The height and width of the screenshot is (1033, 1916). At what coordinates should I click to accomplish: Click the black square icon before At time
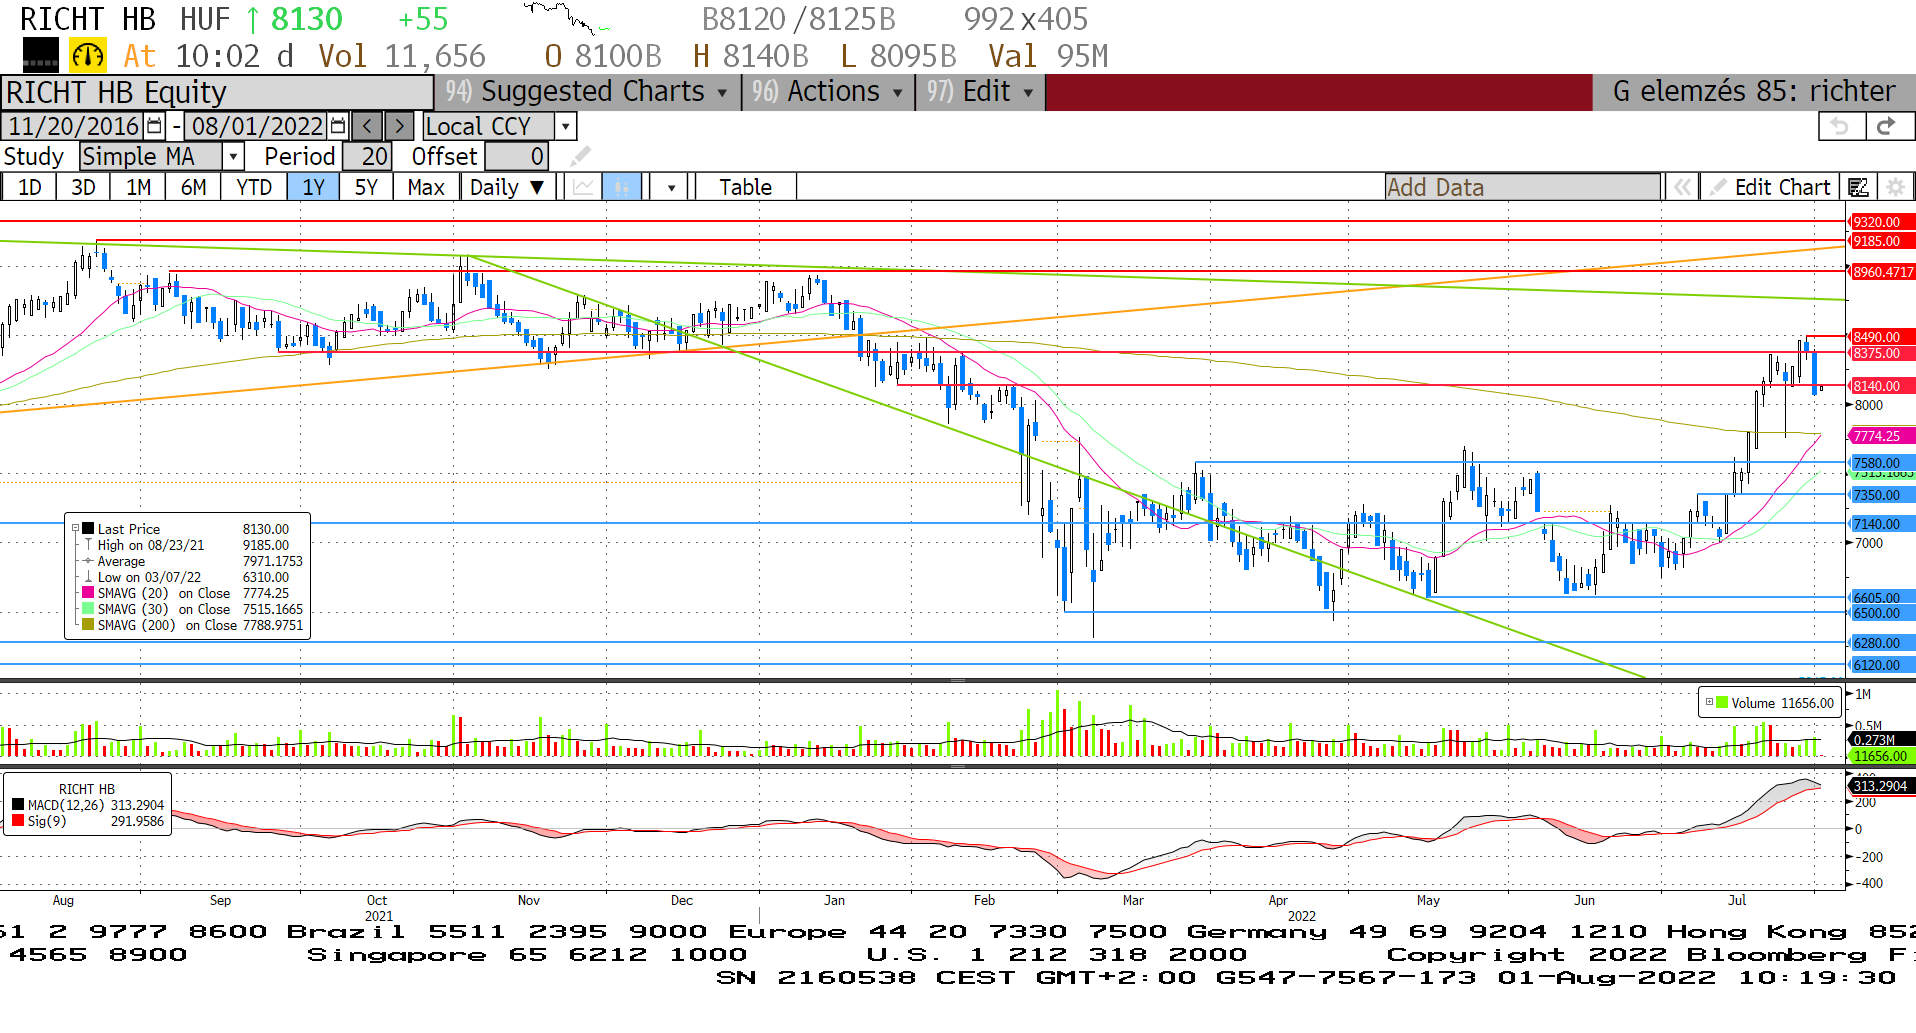click(x=41, y=55)
